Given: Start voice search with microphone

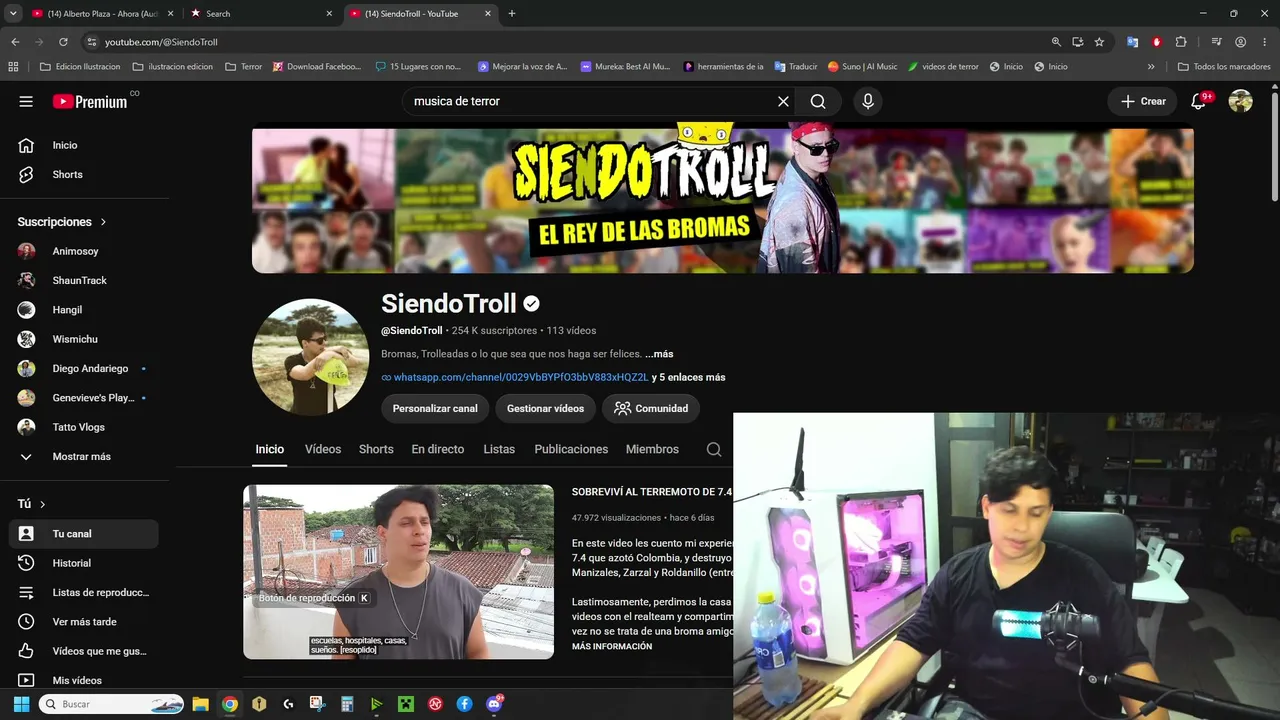Looking at the screenshot, I should click(x=868, y=101).
